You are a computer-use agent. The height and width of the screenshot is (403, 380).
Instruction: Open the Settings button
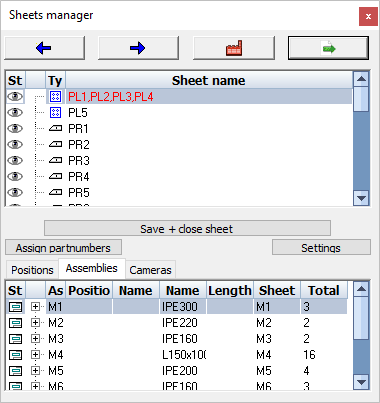pos(321,248)
